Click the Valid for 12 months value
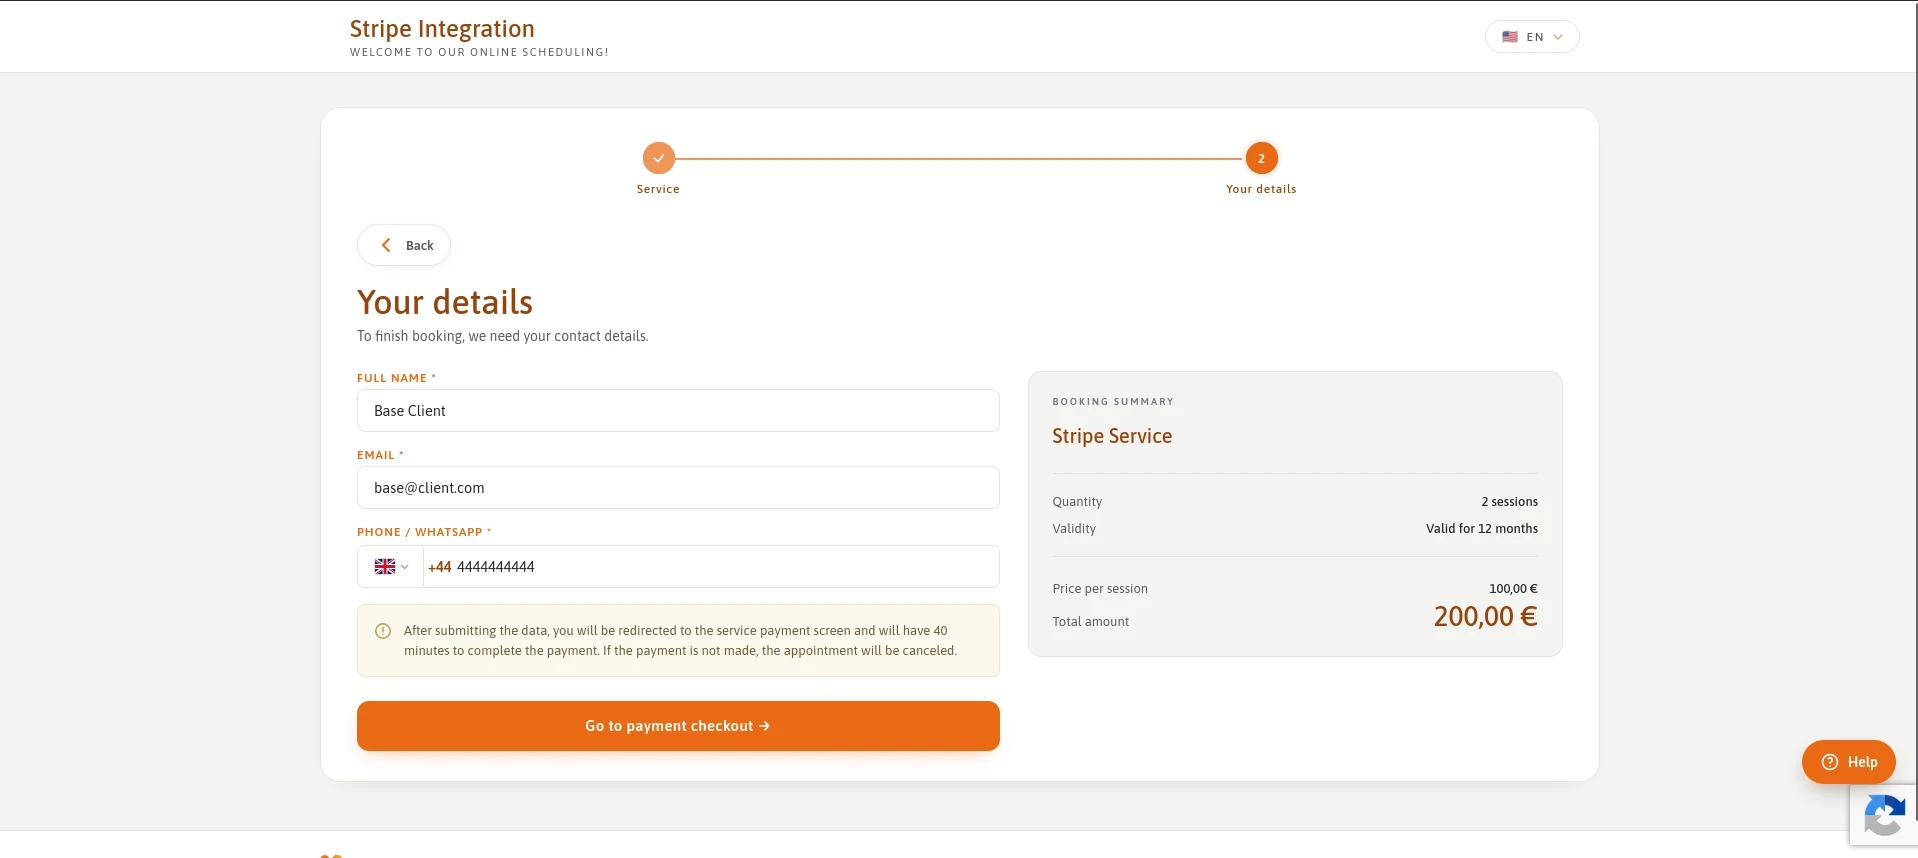Image resolution: width=1918 pixels, height=858 pixels. pyautogui.click(x=1482, y=529)
